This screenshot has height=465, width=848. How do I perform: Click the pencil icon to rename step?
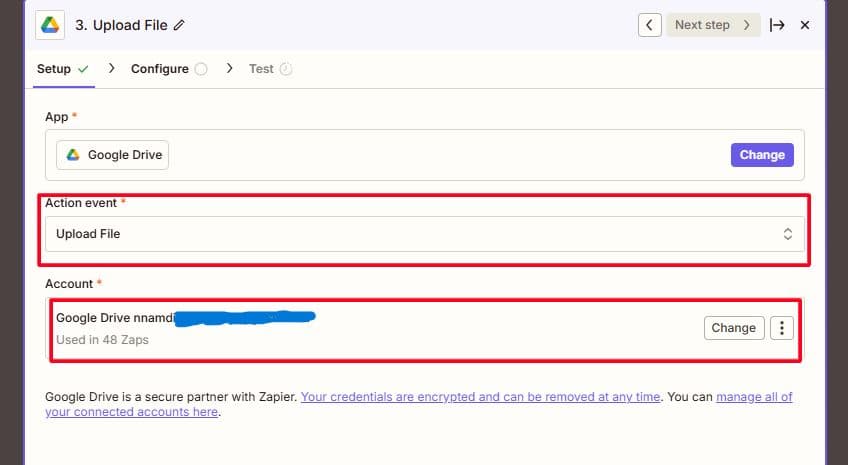pyautogui.click(x=179, y=25)
